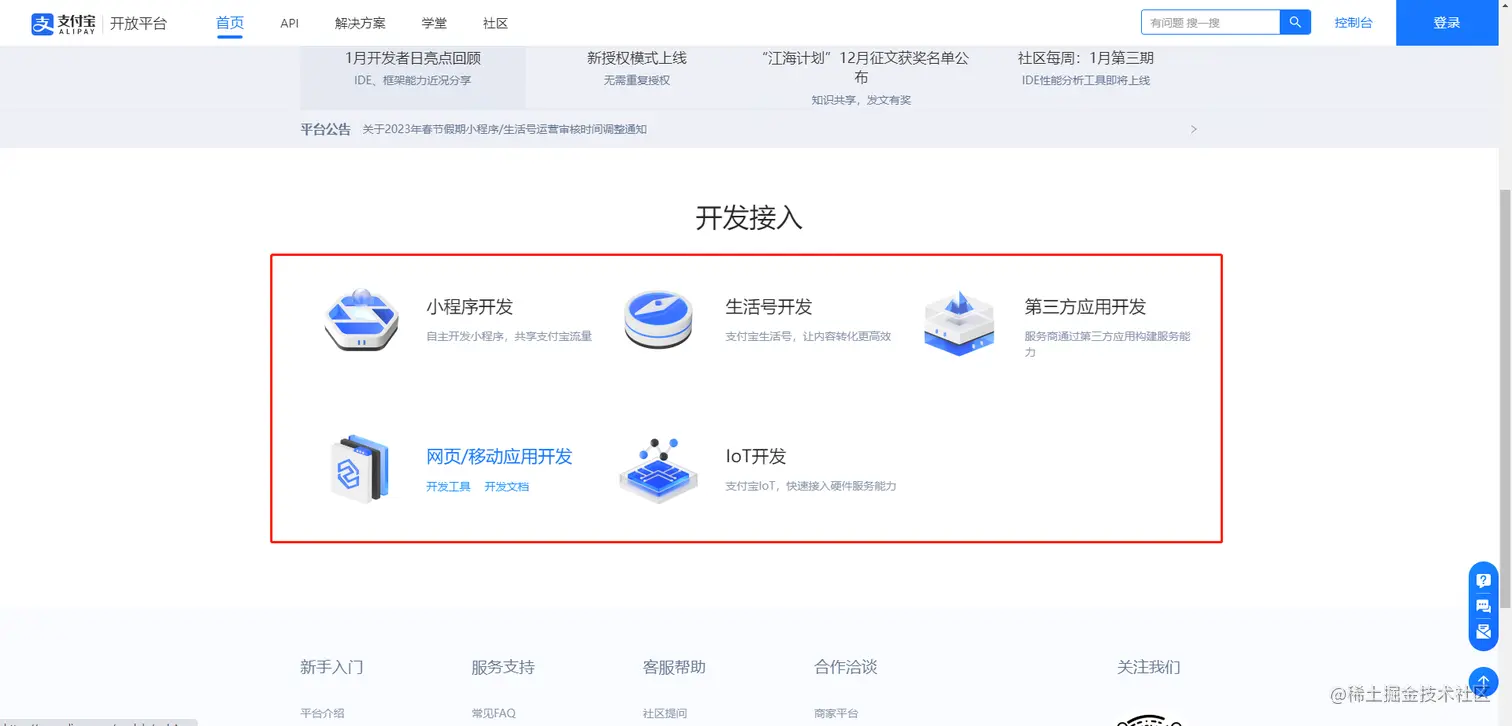Open the 控制台 link

1353,23
